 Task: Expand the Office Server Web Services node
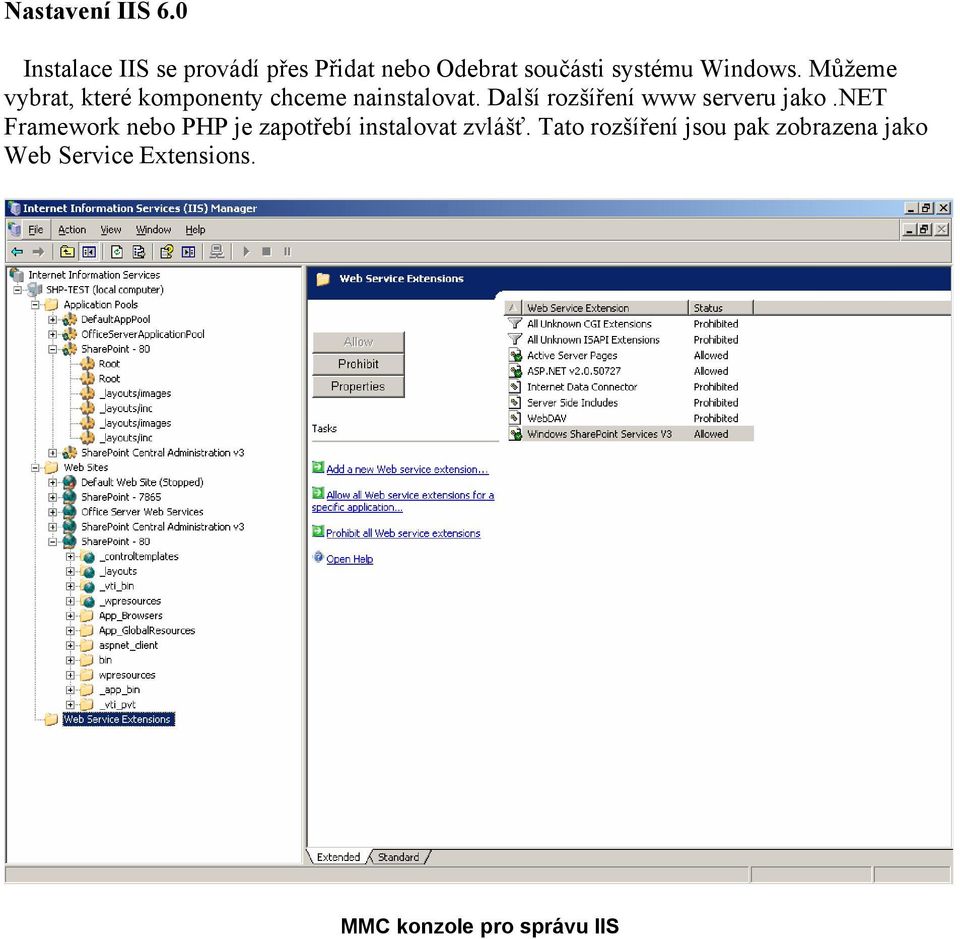(53, 512)
